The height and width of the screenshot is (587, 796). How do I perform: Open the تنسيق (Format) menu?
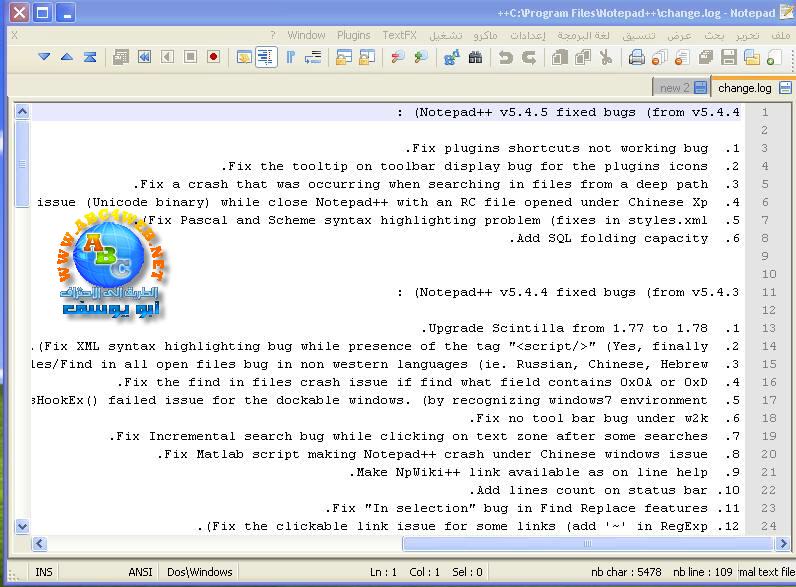point(639,35)
